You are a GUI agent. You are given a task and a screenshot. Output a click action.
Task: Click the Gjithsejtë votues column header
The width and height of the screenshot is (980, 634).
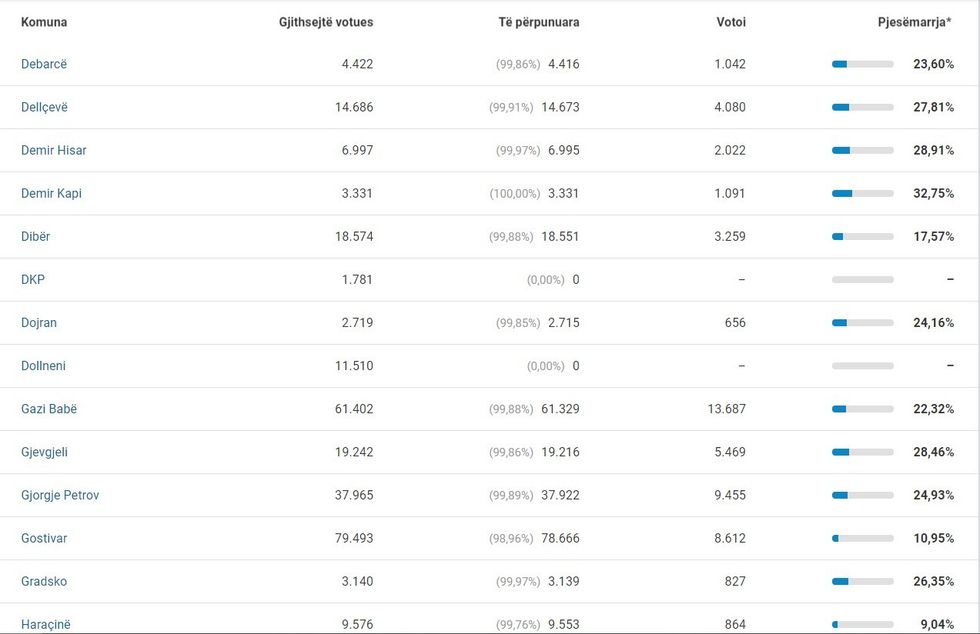326,22
